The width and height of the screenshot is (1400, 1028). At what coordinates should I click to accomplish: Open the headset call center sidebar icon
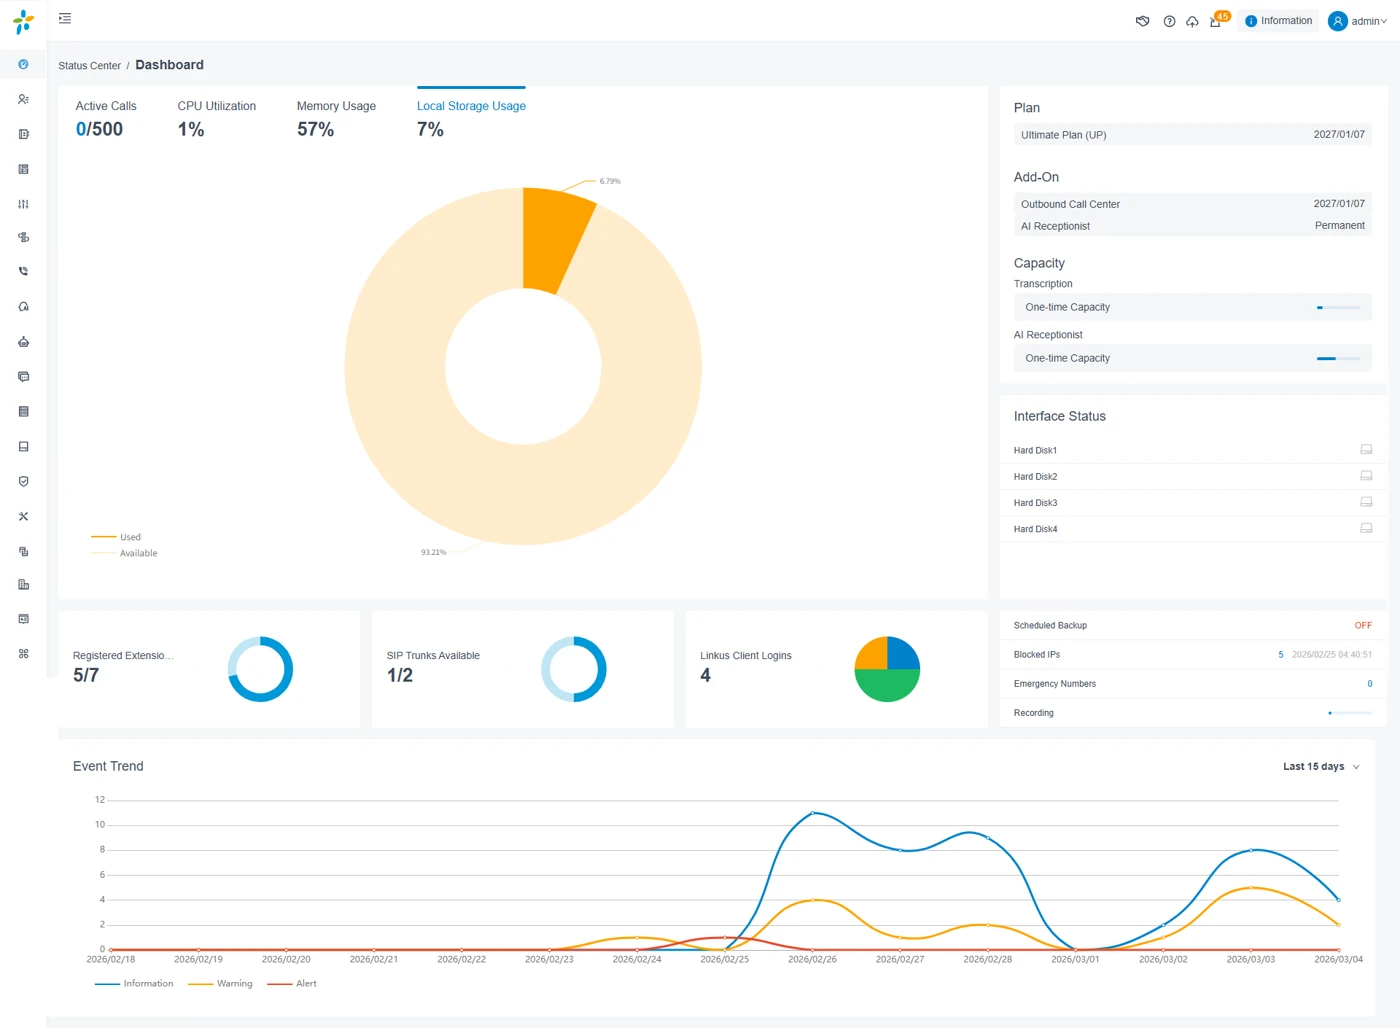[x=23, y=307]
